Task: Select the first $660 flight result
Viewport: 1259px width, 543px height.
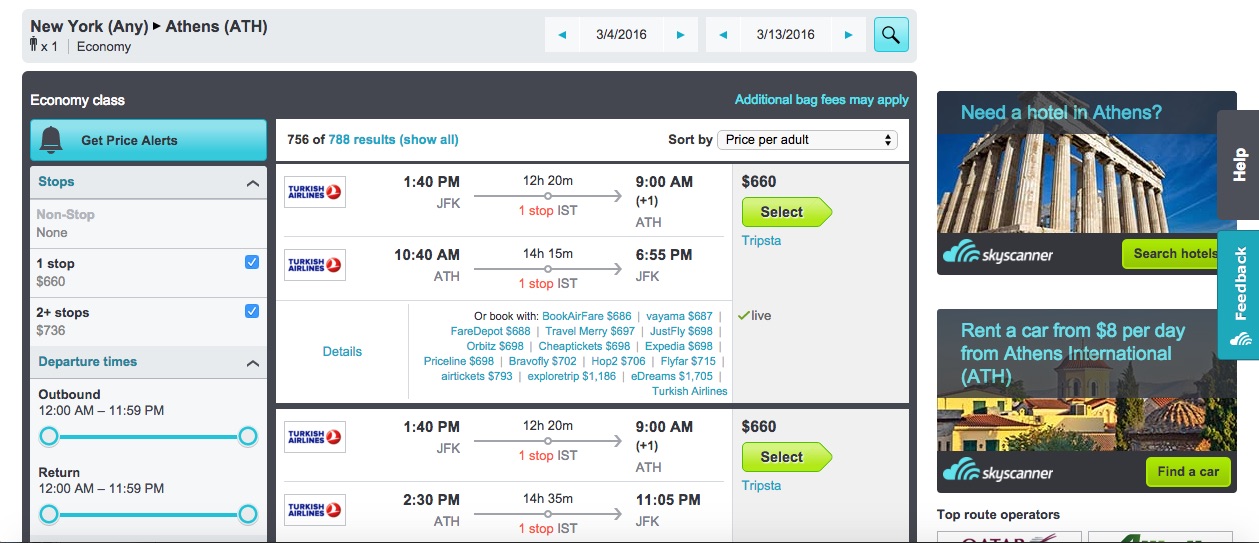Action: click(786, 212)
